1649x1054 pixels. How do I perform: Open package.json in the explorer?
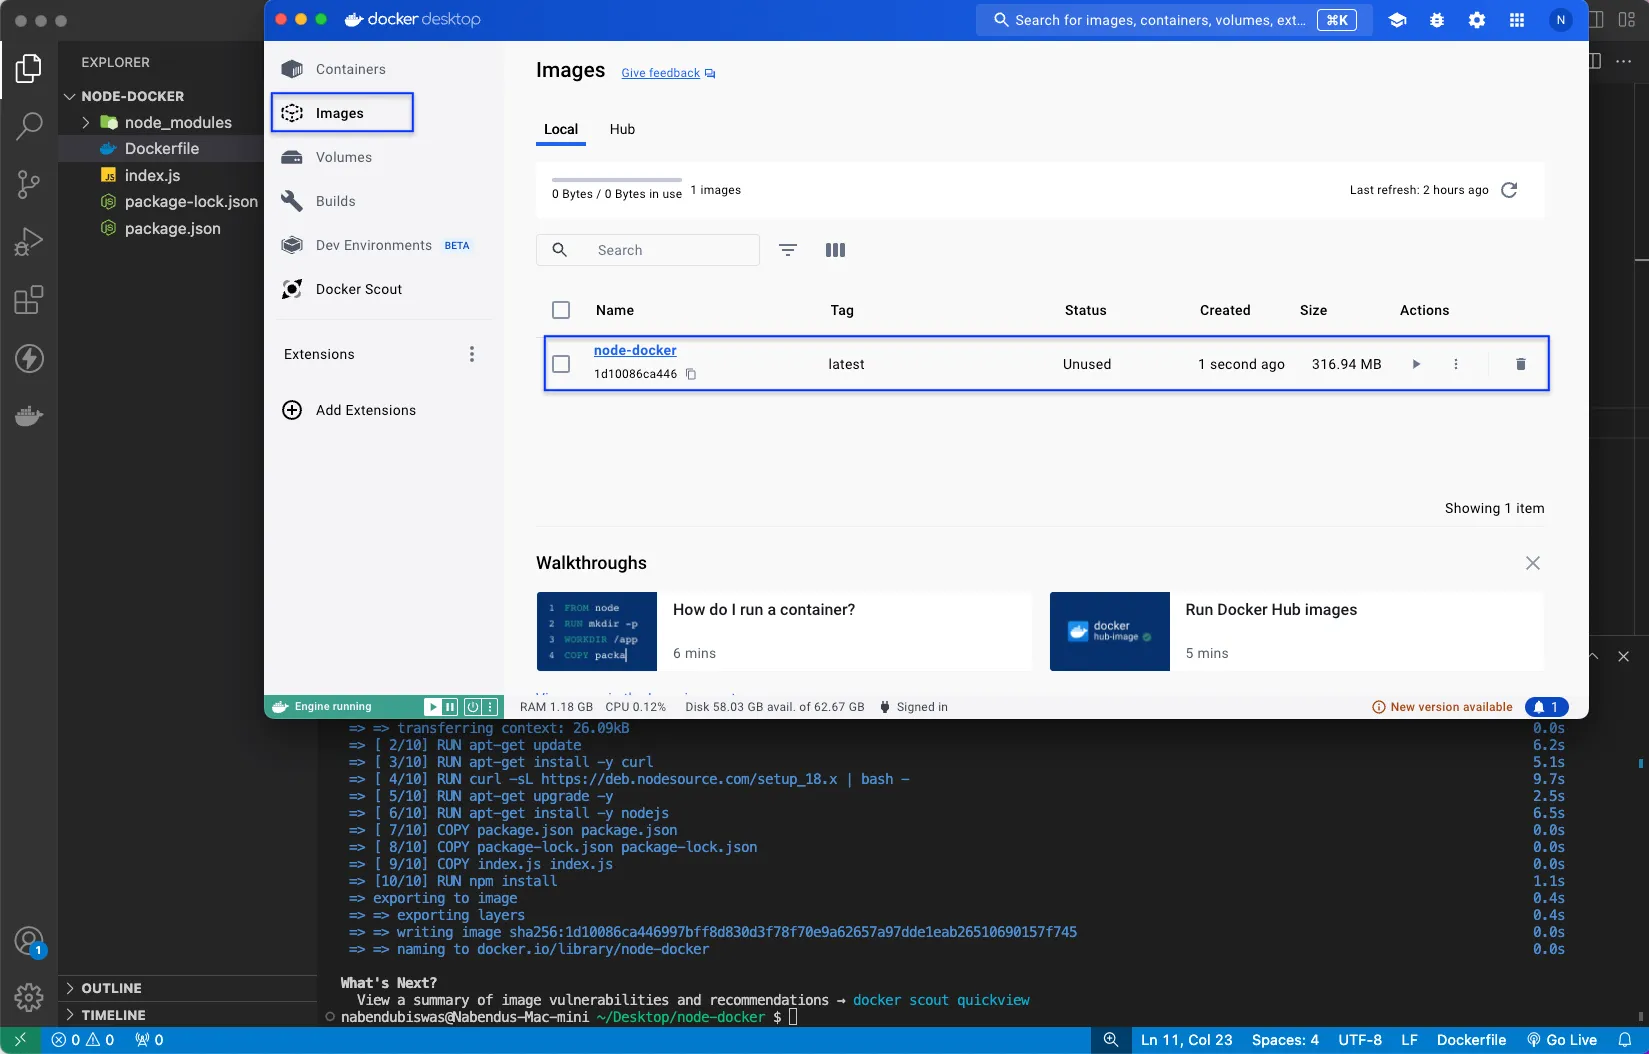[x=172, y=228]
